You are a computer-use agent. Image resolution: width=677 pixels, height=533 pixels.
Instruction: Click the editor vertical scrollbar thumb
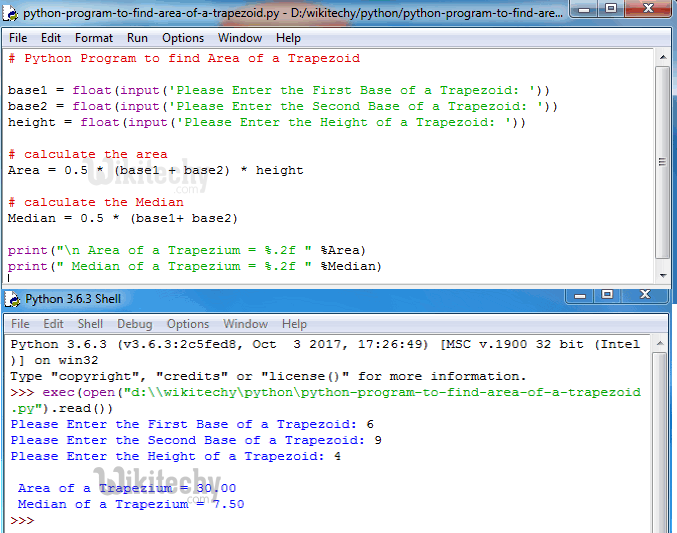(662, 162)
